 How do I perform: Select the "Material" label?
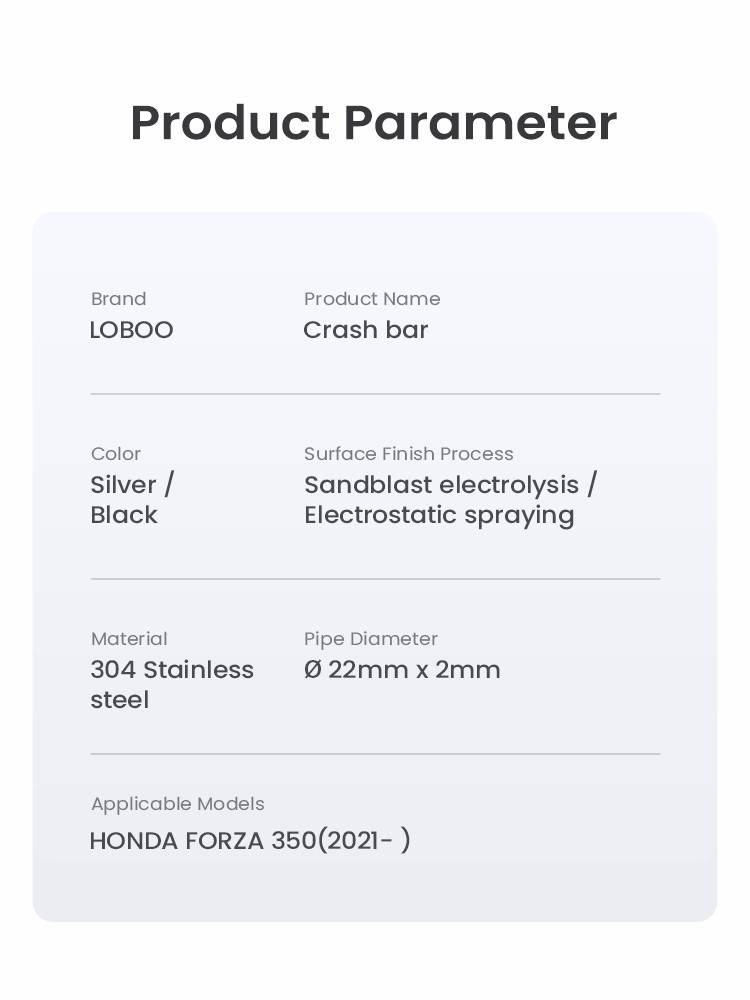[x=128, y=639]
